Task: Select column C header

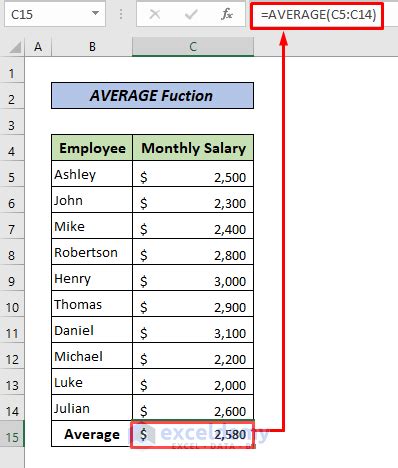Action: (x=193, y=47)
